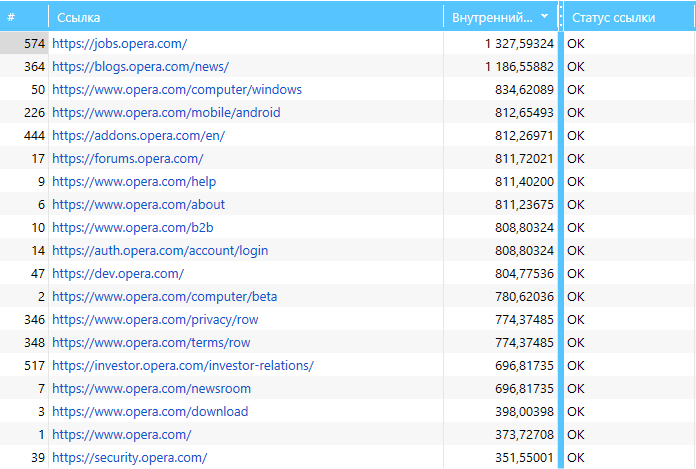Open the www.opera.com/b2b link
The image size is (696, 469).
coord(133,228)
